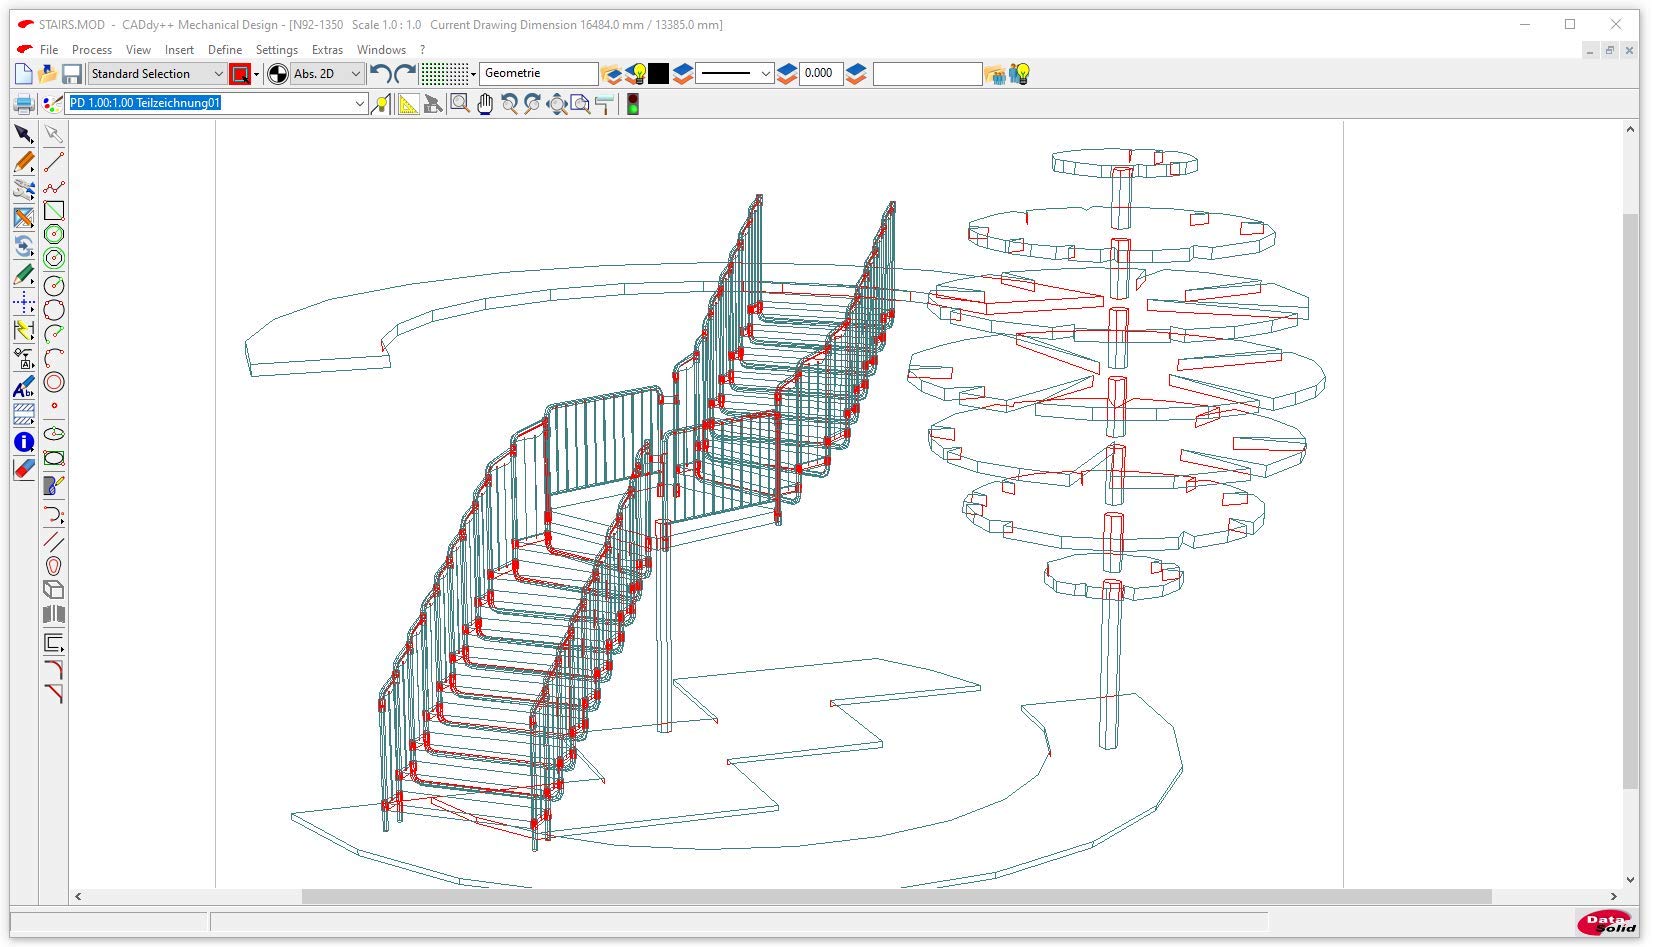Click the undo arrow
This screenshot has width=1653, height=947.
tap(380, 74)
